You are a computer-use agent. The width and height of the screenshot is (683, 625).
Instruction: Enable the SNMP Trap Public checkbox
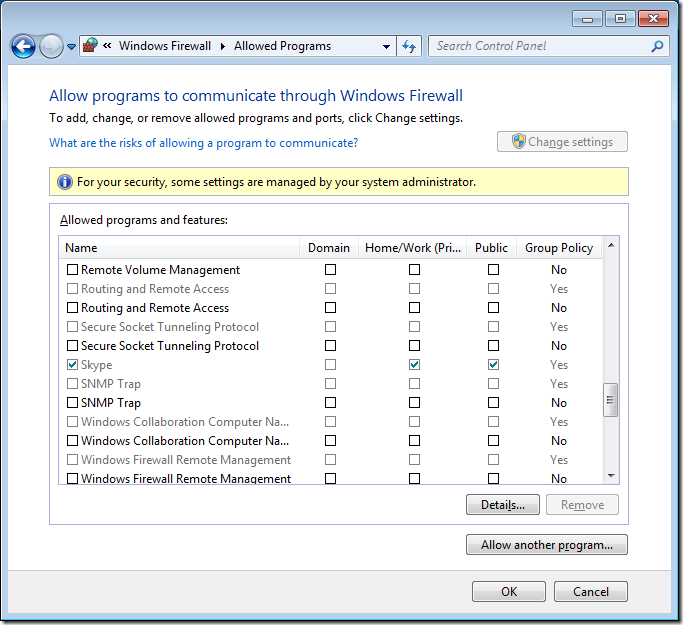[x=493, y=403]
